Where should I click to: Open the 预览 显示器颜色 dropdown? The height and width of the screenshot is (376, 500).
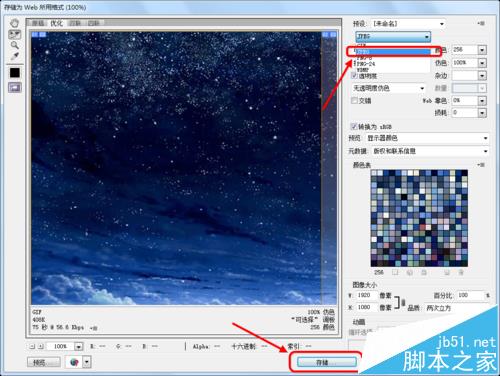tap(427, 138)
